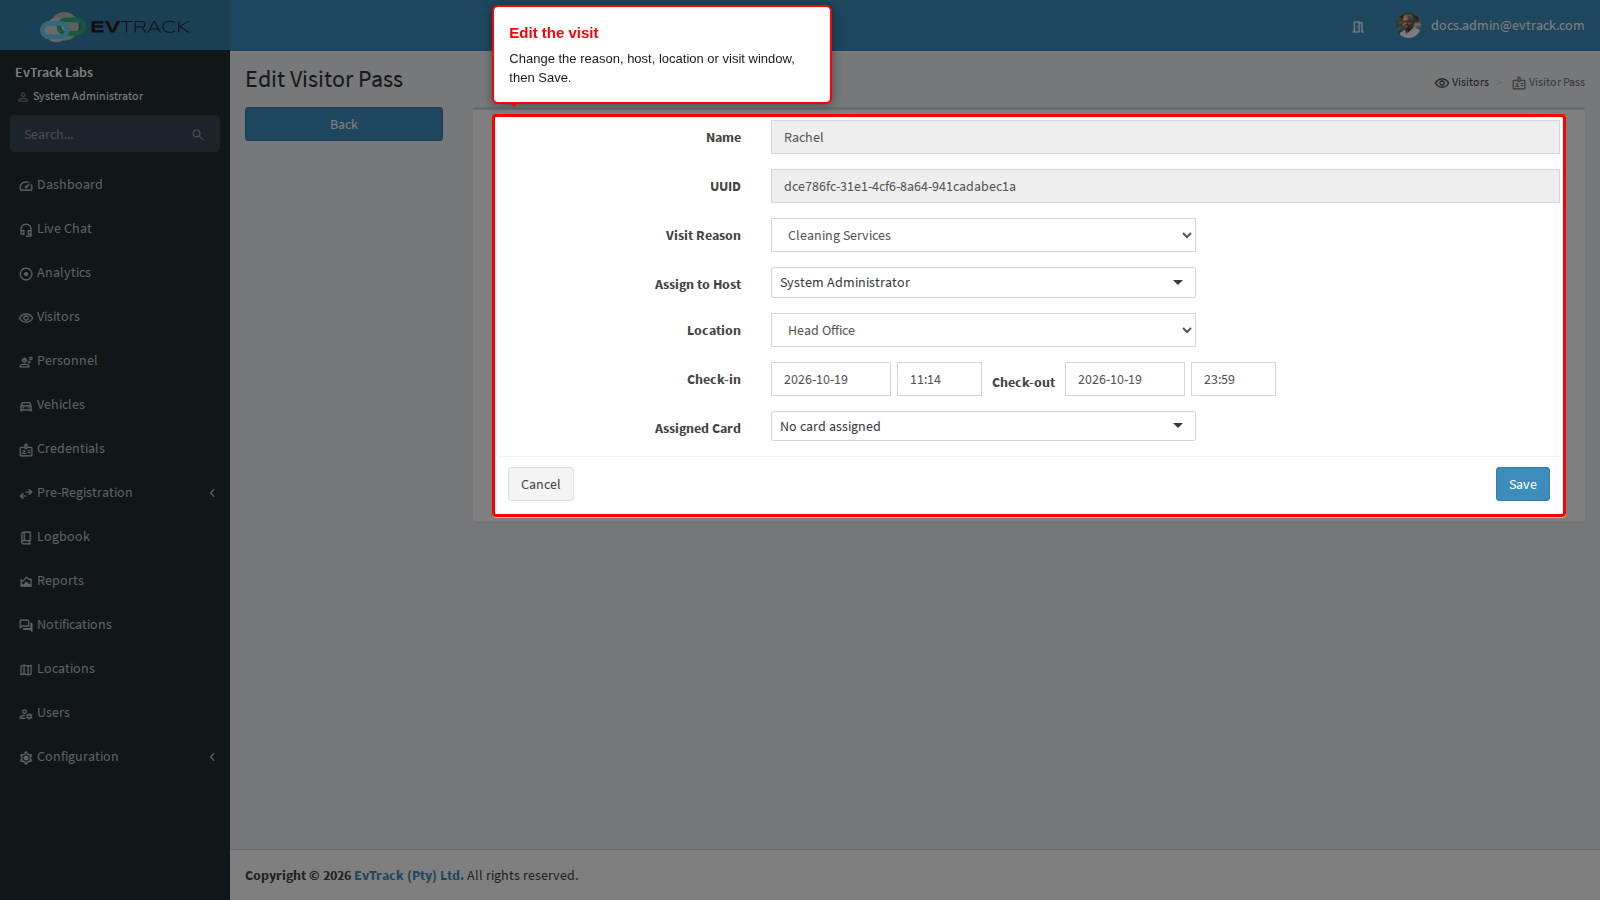Click the Reports icon in sidebar

click(26, 582)
